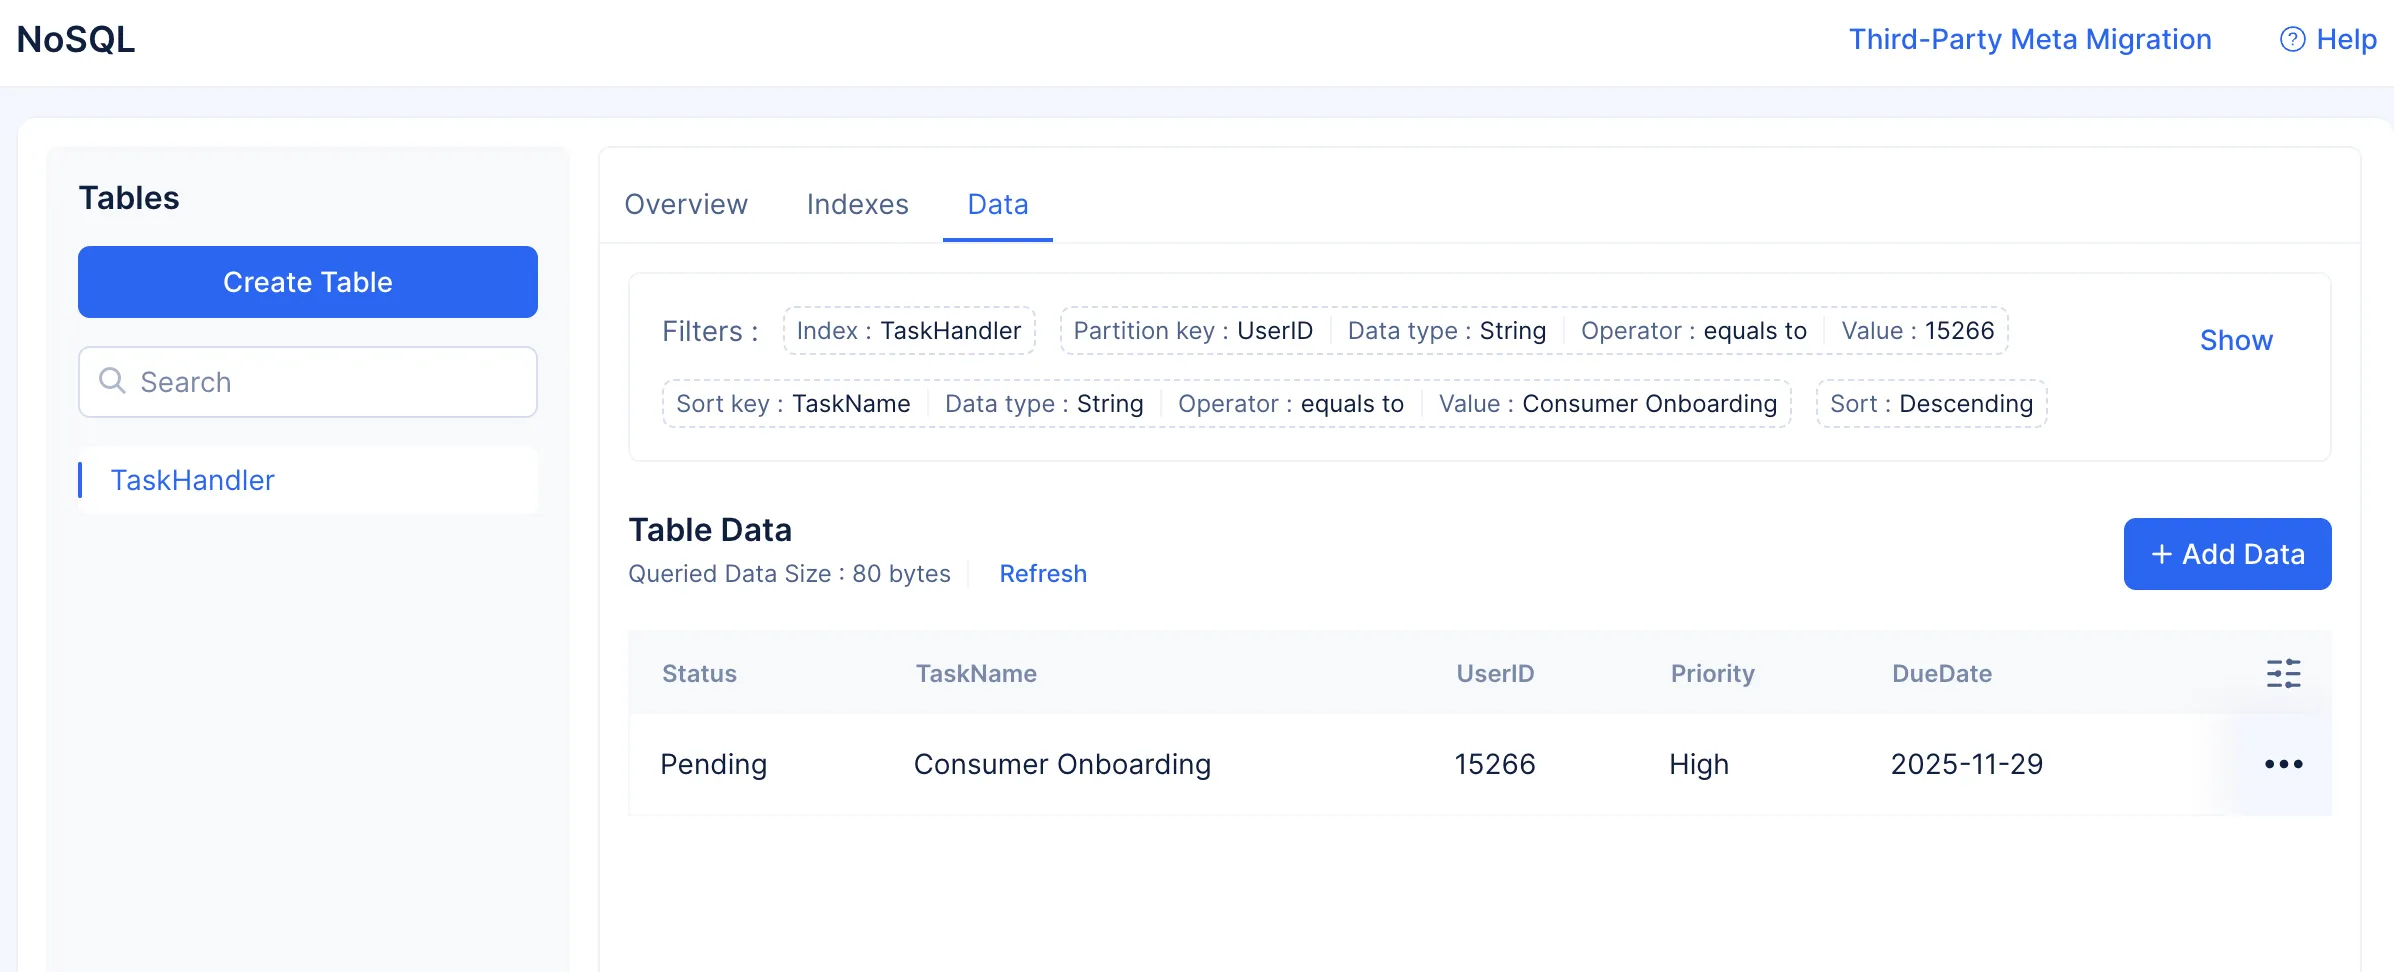
Task: Select TaskHandler in the tables list
Action: [x=192, y=480]
